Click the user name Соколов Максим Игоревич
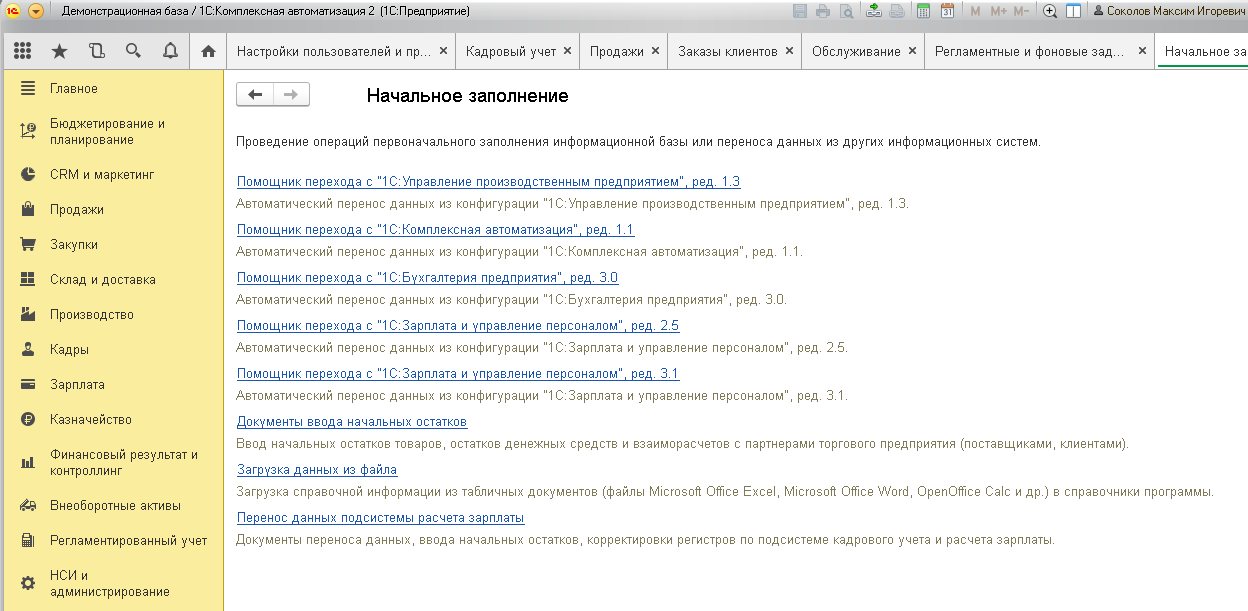Viewport: 1248px width, 611px height. coord(1170,11)
